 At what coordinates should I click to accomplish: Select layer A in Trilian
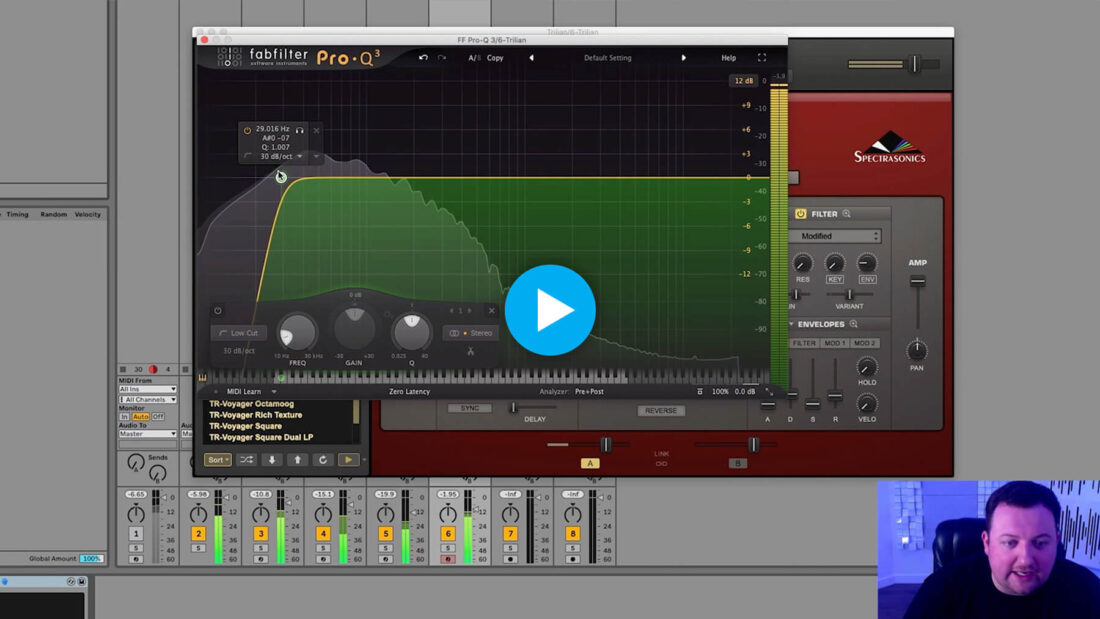click(590, 463)
